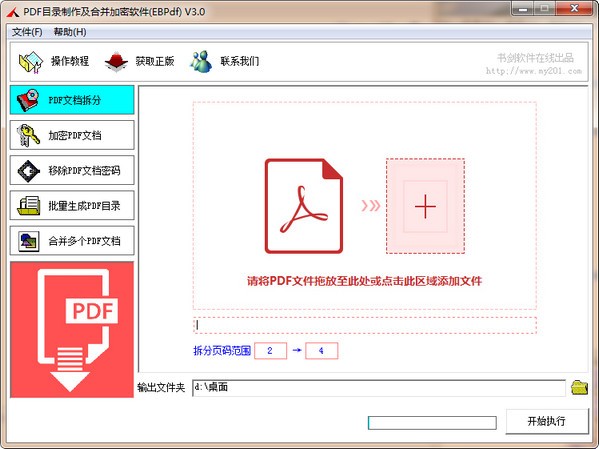Image resolution: width=599 pixels, height=449 pixels.
Task: Click the 合并多个PDF文档 picture icon
Action: pos(29,241)
